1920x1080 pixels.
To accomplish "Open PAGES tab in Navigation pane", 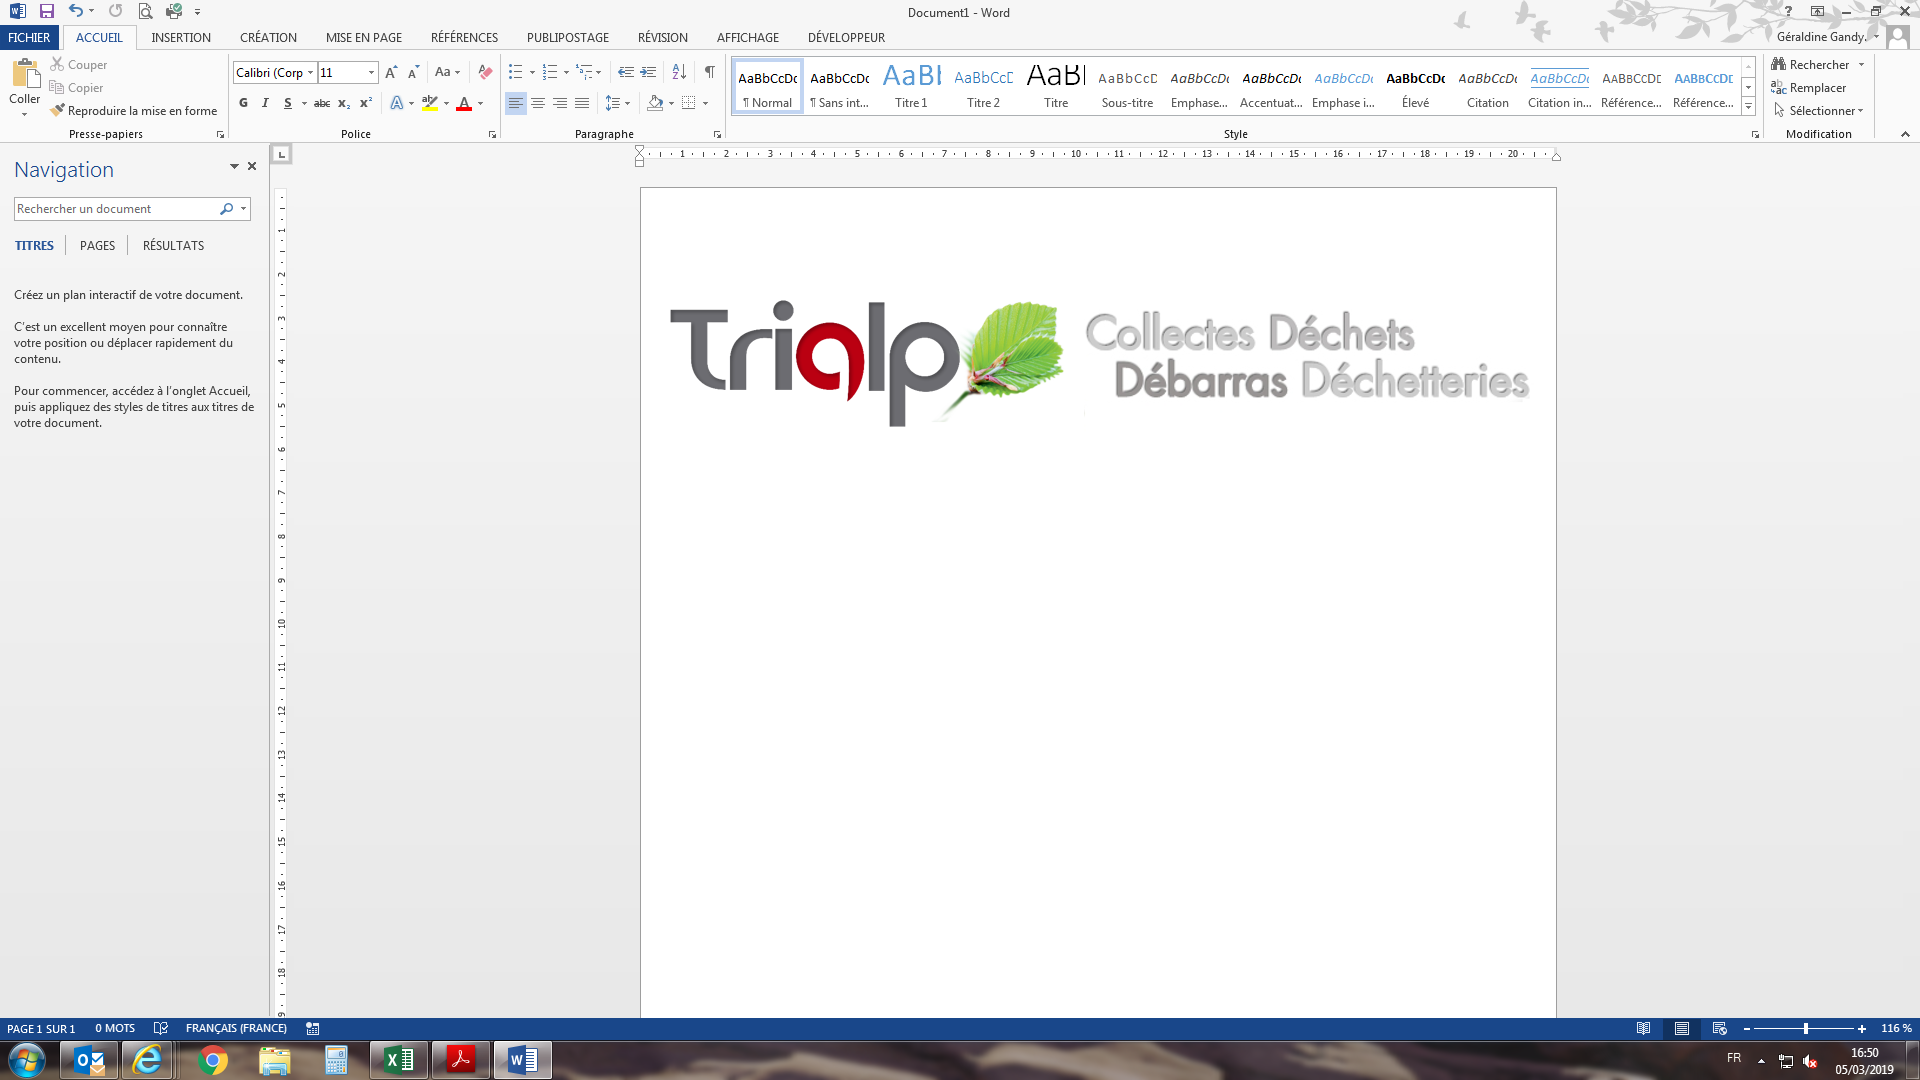I will click(97, 246).
